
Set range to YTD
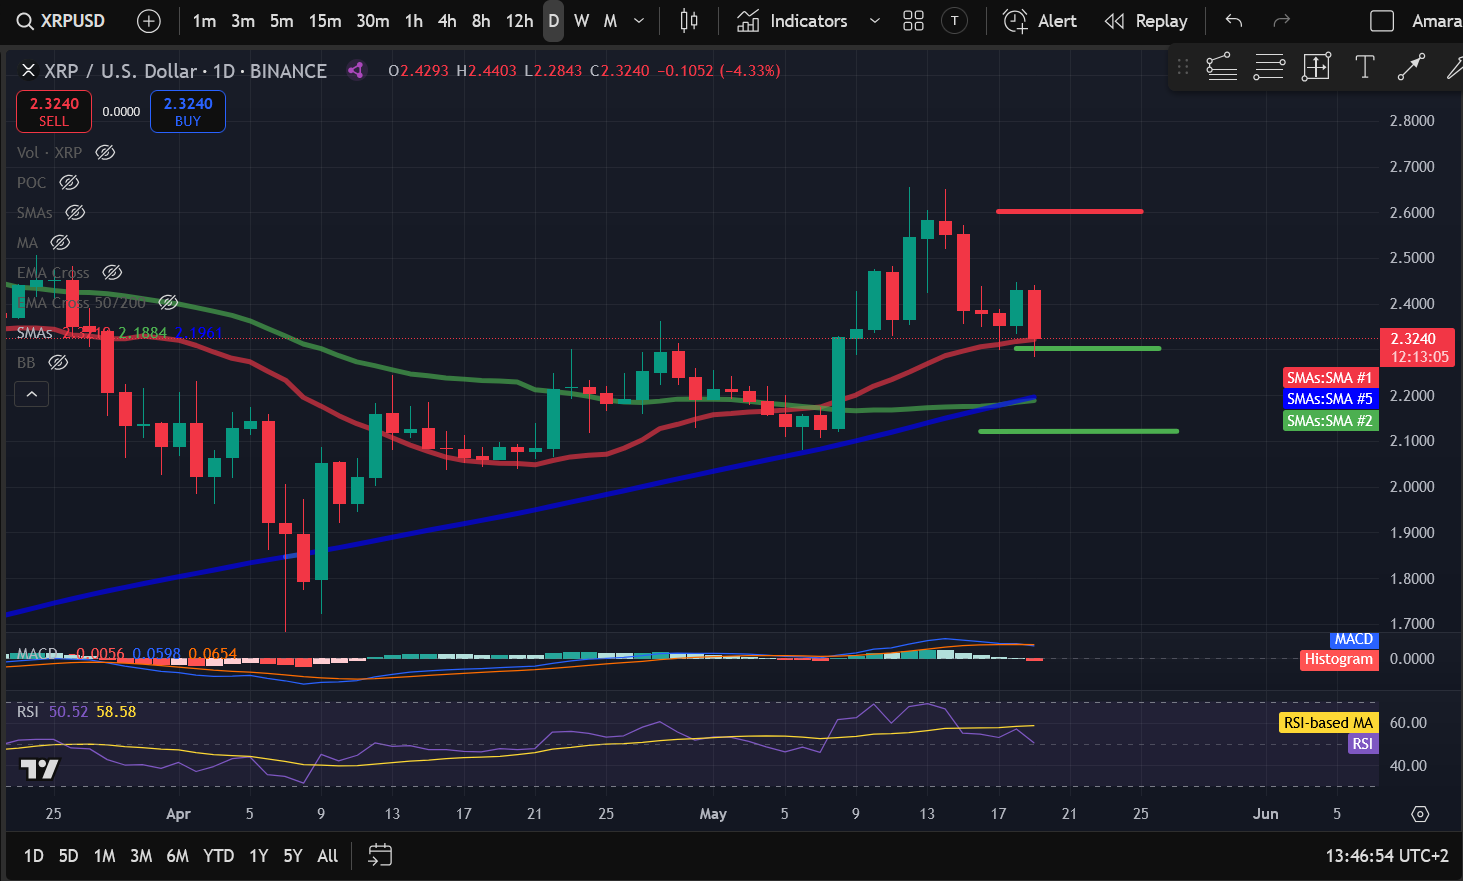click(x=218, y=856)
